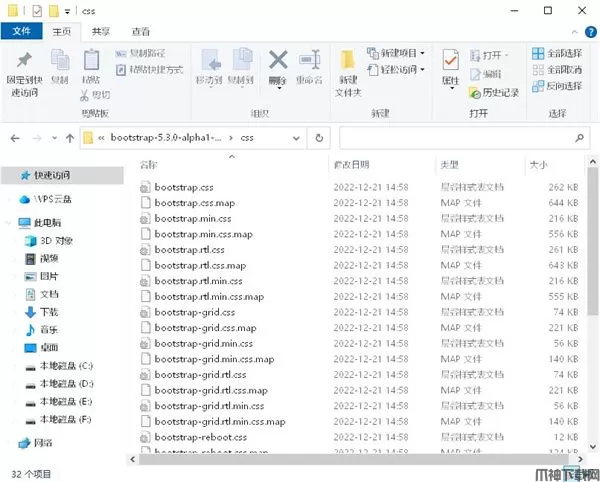
Task: Click the title bar properties checkmark icon
Action: (x=37, y=11)
